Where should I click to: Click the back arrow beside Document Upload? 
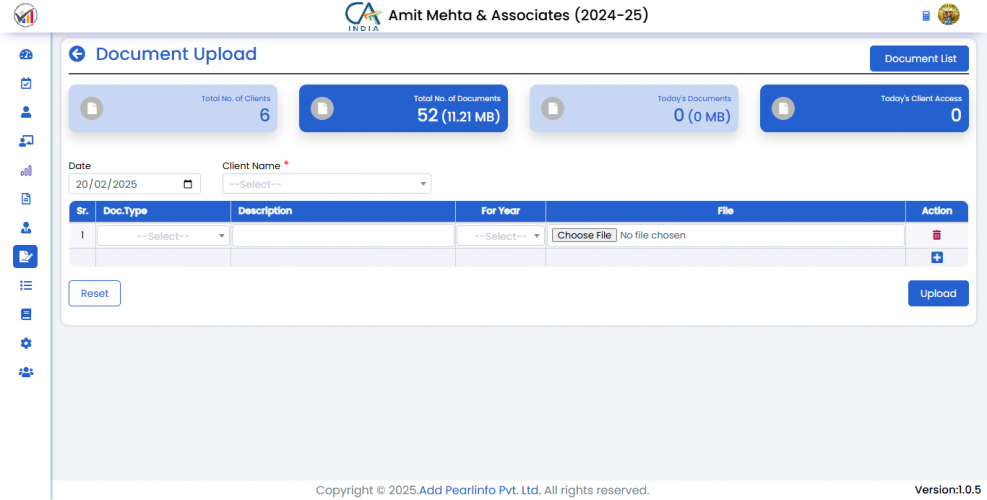pos(77,54)
